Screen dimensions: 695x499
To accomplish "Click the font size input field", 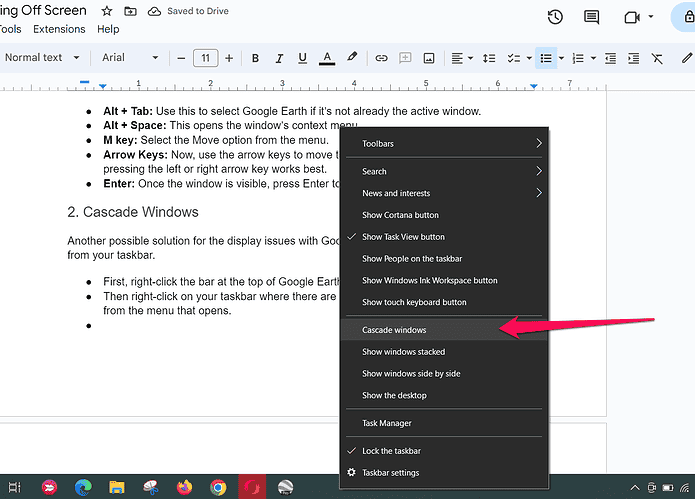I will click(x=205, y=58).
